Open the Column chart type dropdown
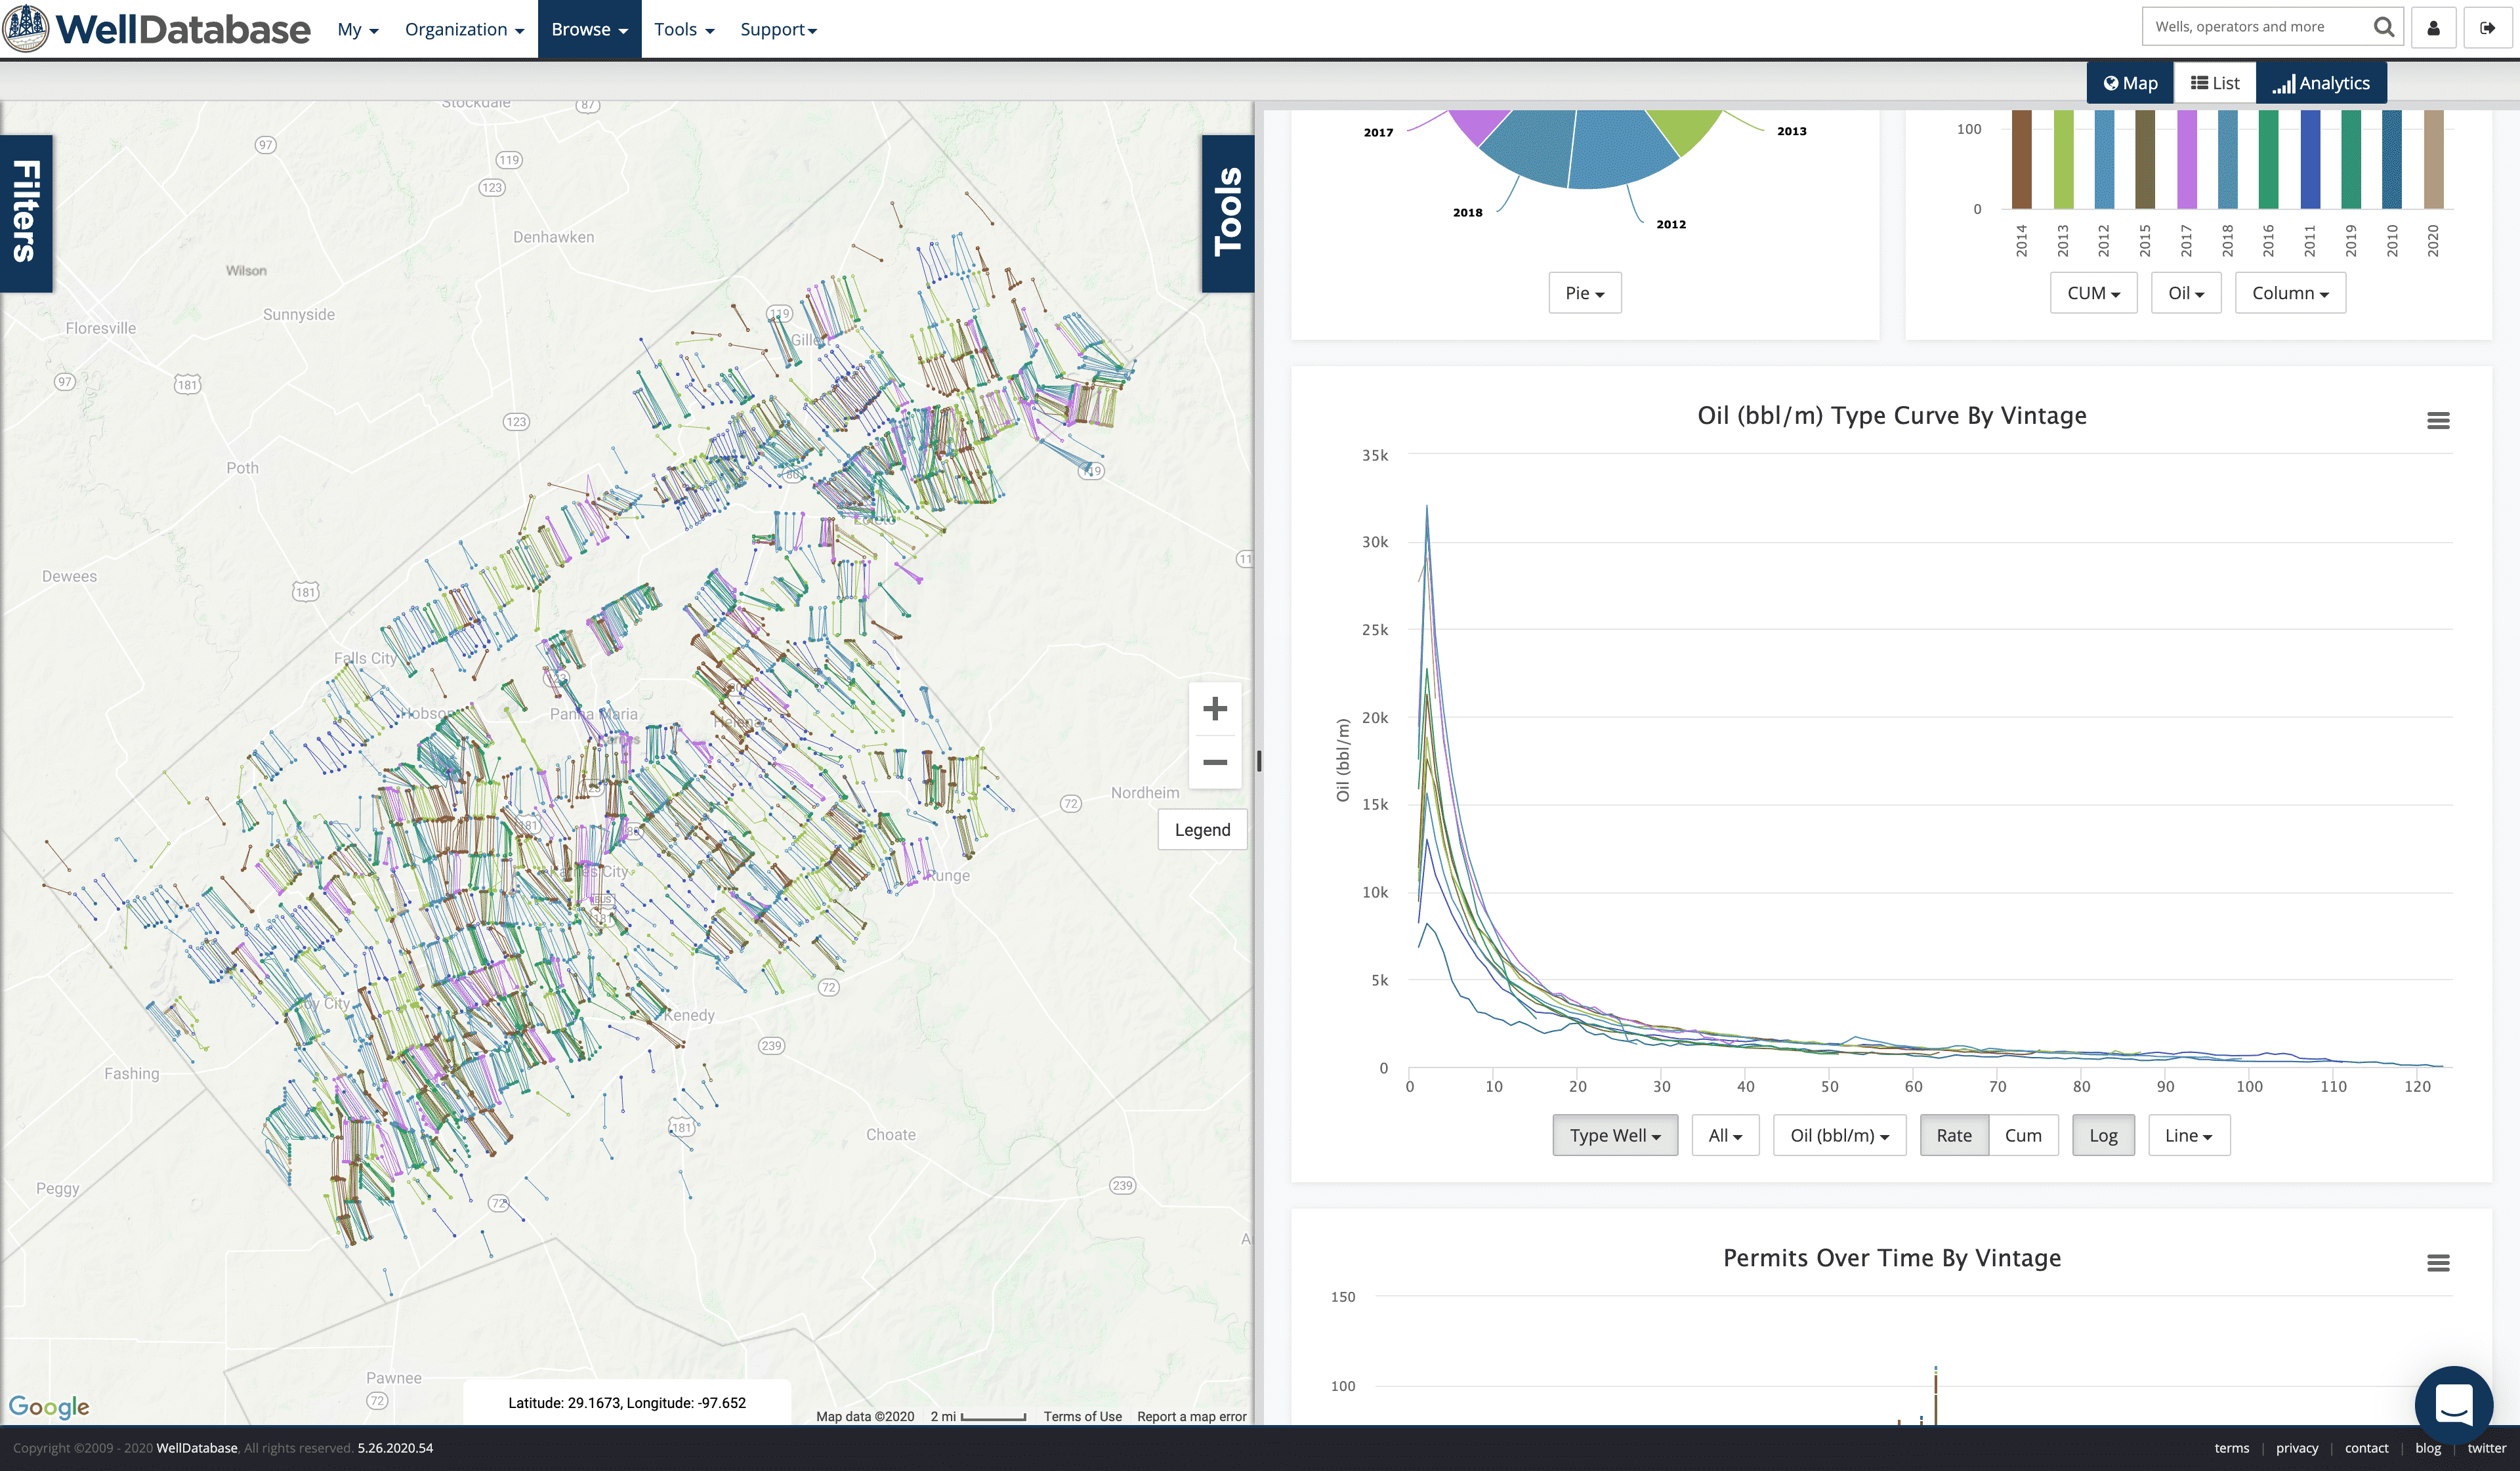Image resolution: width=2520 pixels, height=1471 pixels. click(2289, 293)
